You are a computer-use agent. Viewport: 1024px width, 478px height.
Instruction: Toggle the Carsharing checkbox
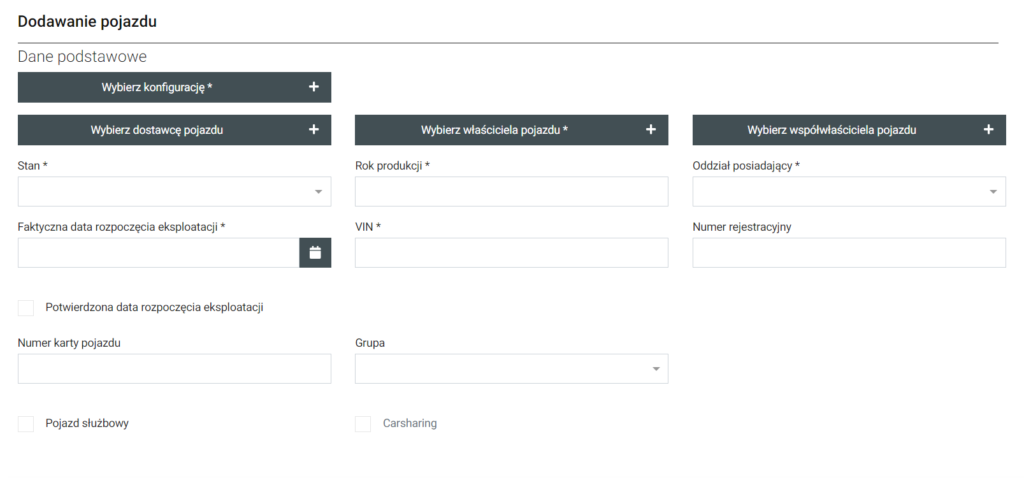[x=363, y=424]
